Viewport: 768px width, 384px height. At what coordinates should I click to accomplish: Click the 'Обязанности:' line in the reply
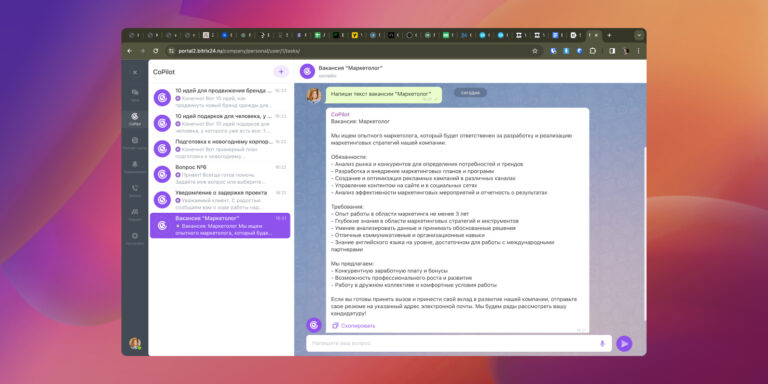click(x=349, y=157)
